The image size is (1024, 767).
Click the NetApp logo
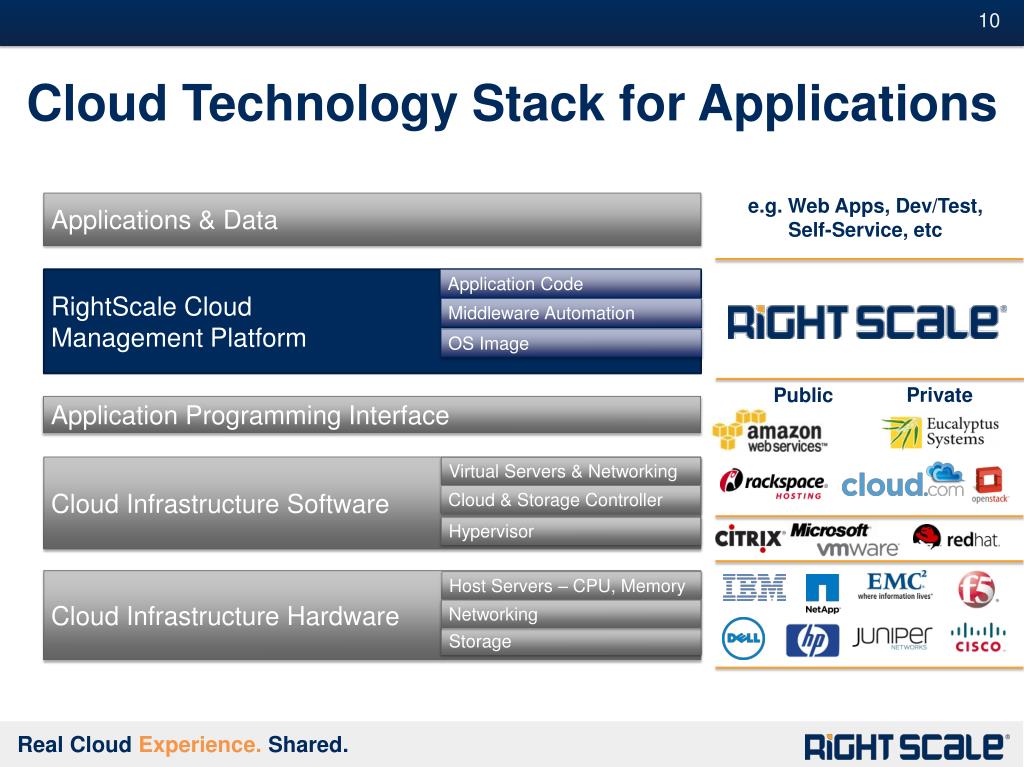point(822,594)
